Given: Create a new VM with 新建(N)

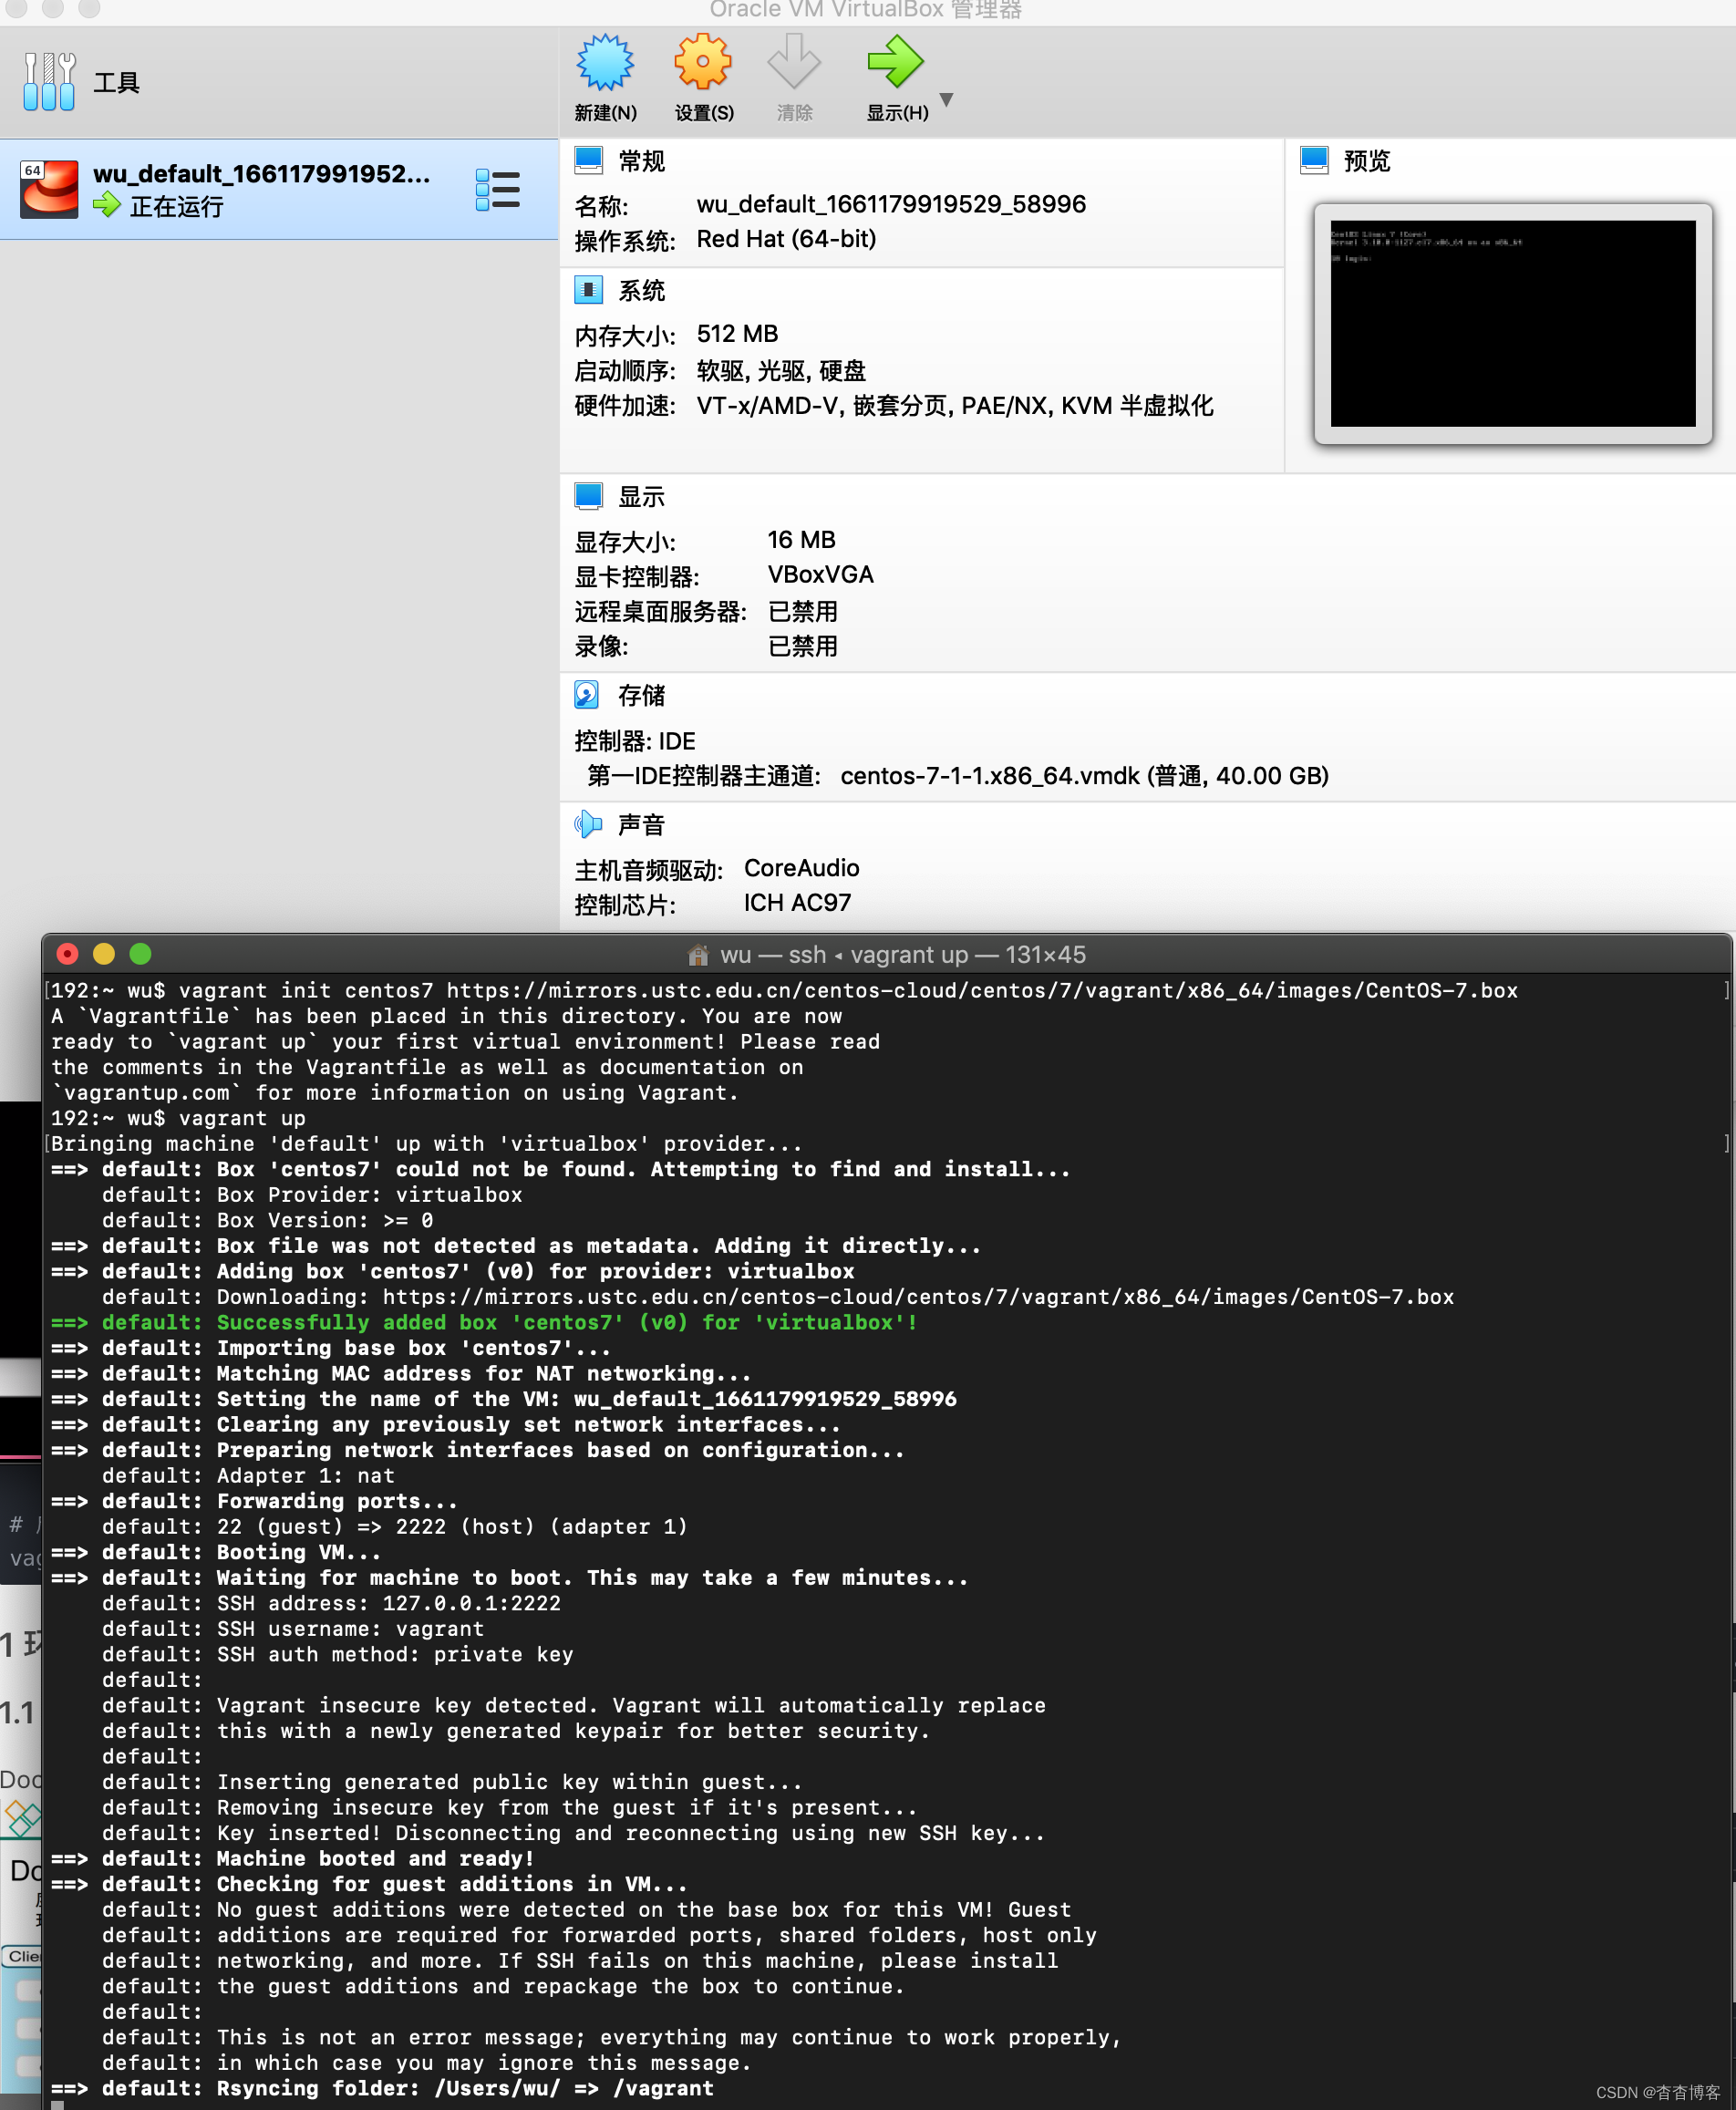Looking at the screenshot, I should pos(605,79).
